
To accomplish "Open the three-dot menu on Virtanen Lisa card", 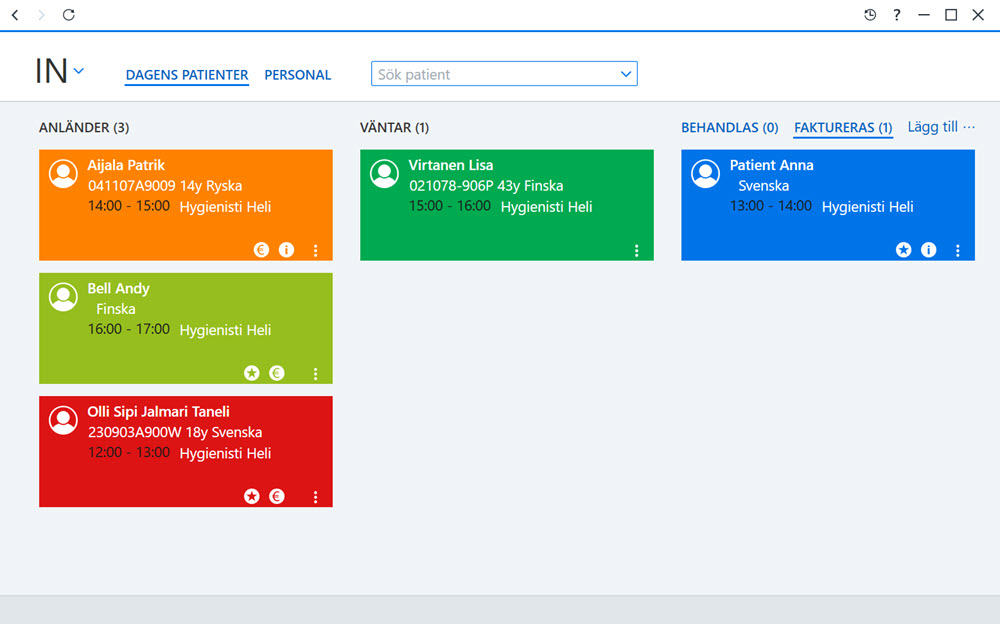I will (636, 250).
